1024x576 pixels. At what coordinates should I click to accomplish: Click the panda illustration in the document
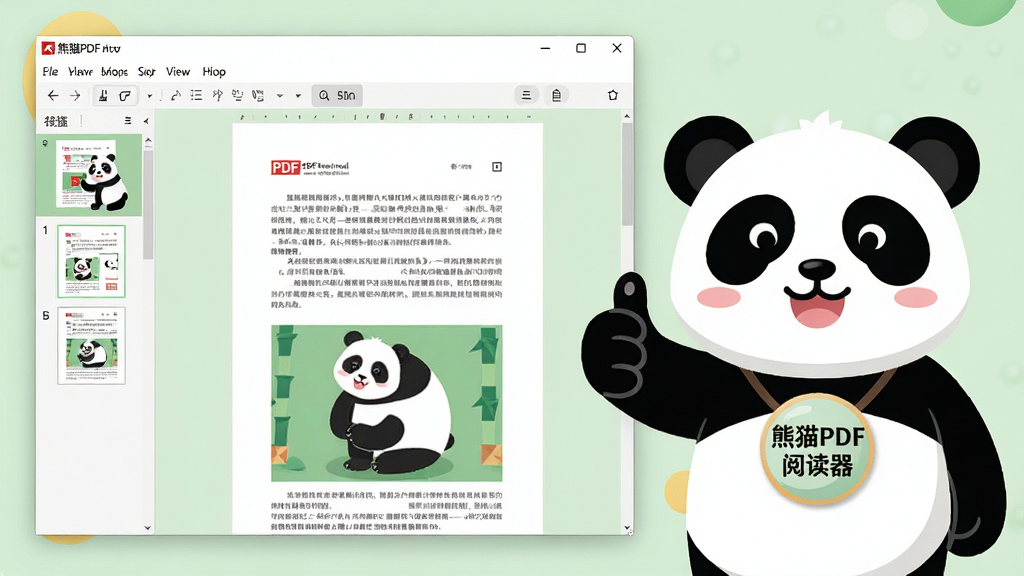(x=387, y=404)
